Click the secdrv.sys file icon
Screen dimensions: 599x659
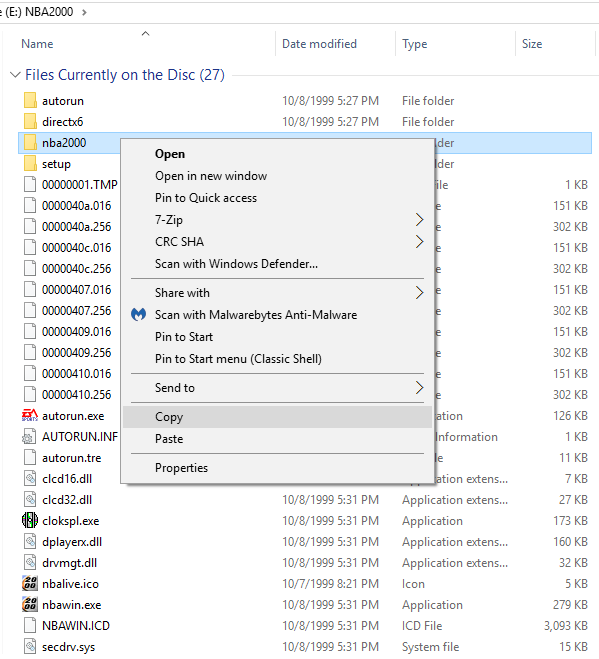click(x=30, y=647)
